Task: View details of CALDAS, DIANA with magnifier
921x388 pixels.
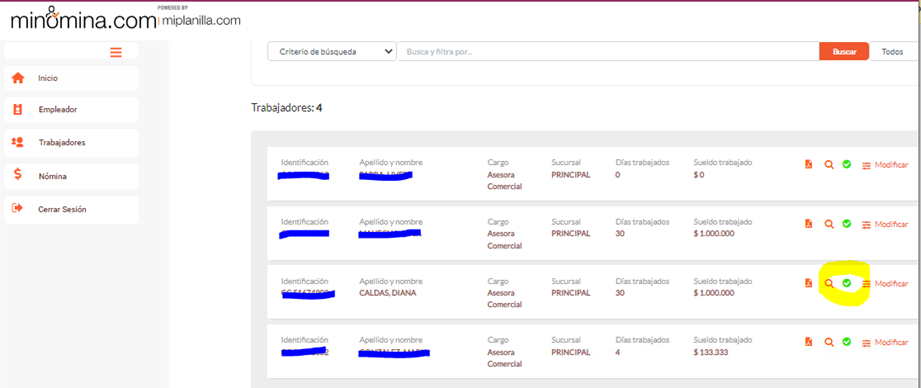Action: (829, 284)
